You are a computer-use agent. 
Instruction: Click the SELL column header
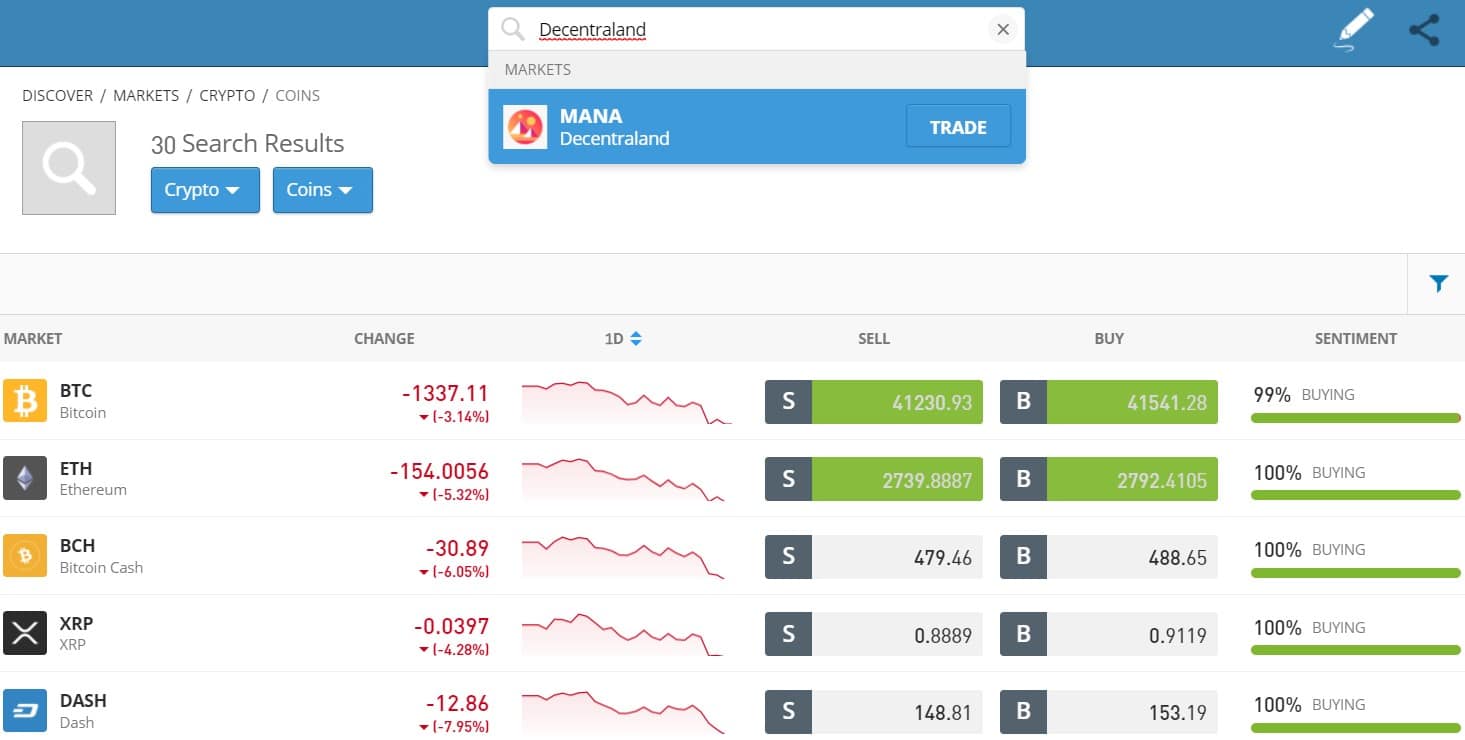tap(874, 339)
